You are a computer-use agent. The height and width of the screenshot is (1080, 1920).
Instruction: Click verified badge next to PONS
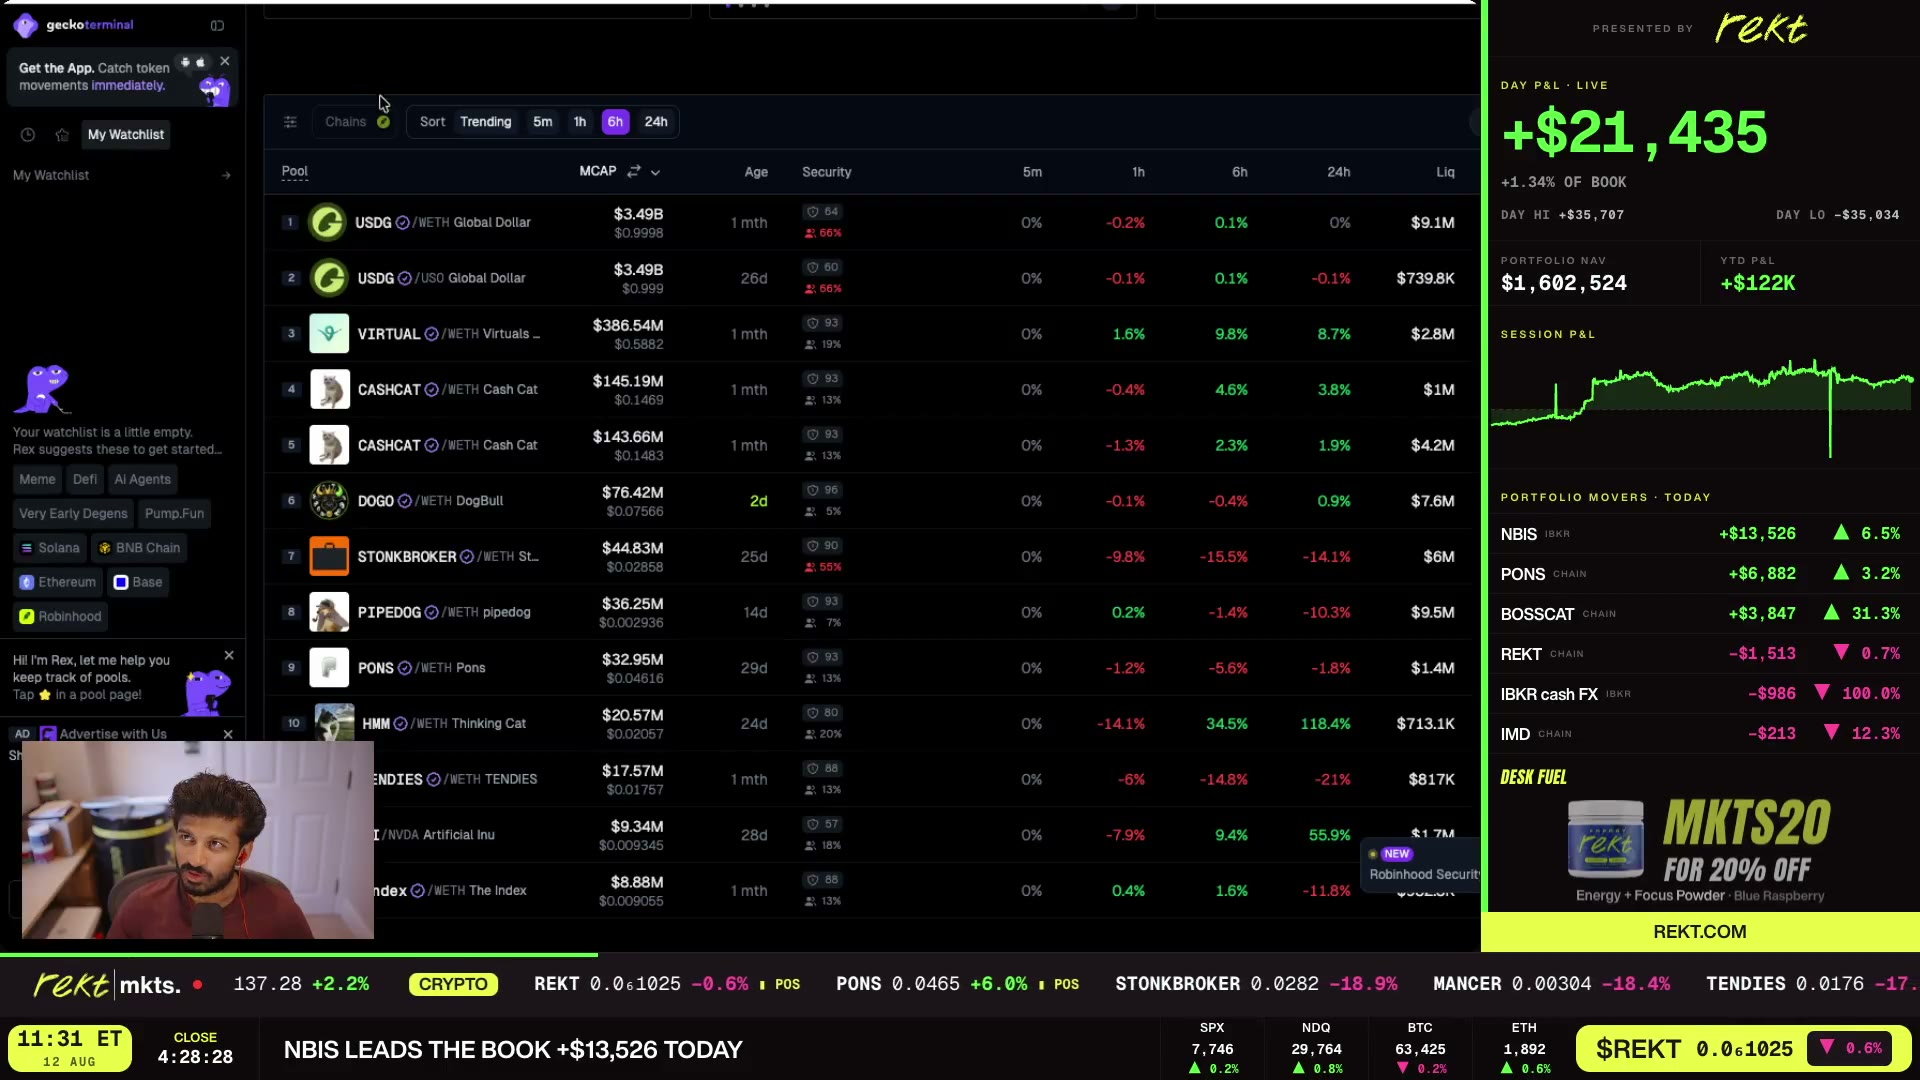point(405,668)
